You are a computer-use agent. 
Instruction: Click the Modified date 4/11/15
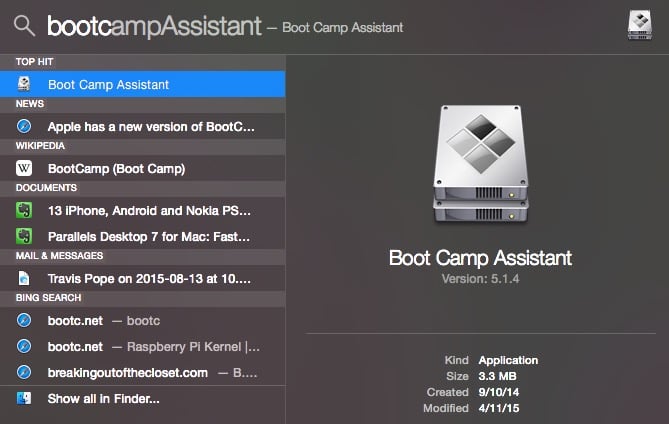click(498, 408)
